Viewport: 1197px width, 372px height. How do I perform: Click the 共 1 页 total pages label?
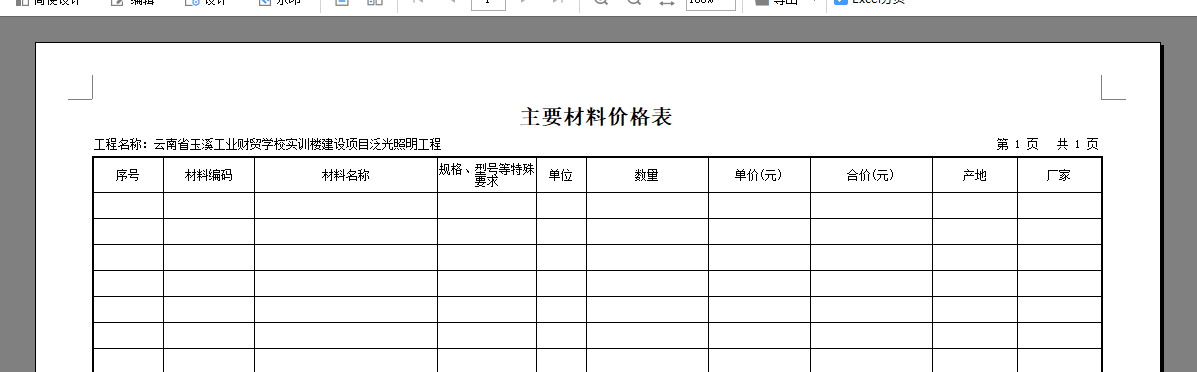coord(1077,144)
